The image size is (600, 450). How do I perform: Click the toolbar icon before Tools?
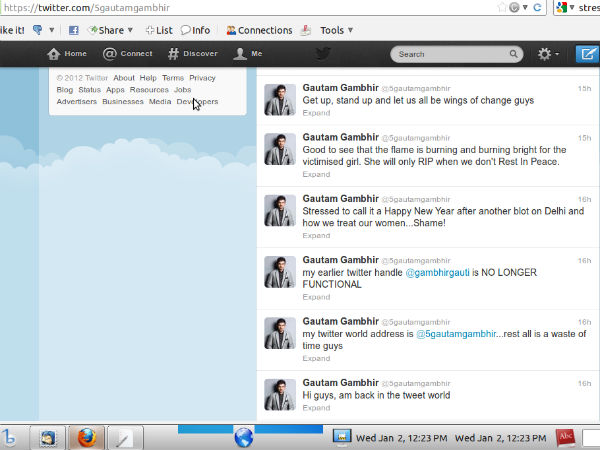[x=305, y=30]
